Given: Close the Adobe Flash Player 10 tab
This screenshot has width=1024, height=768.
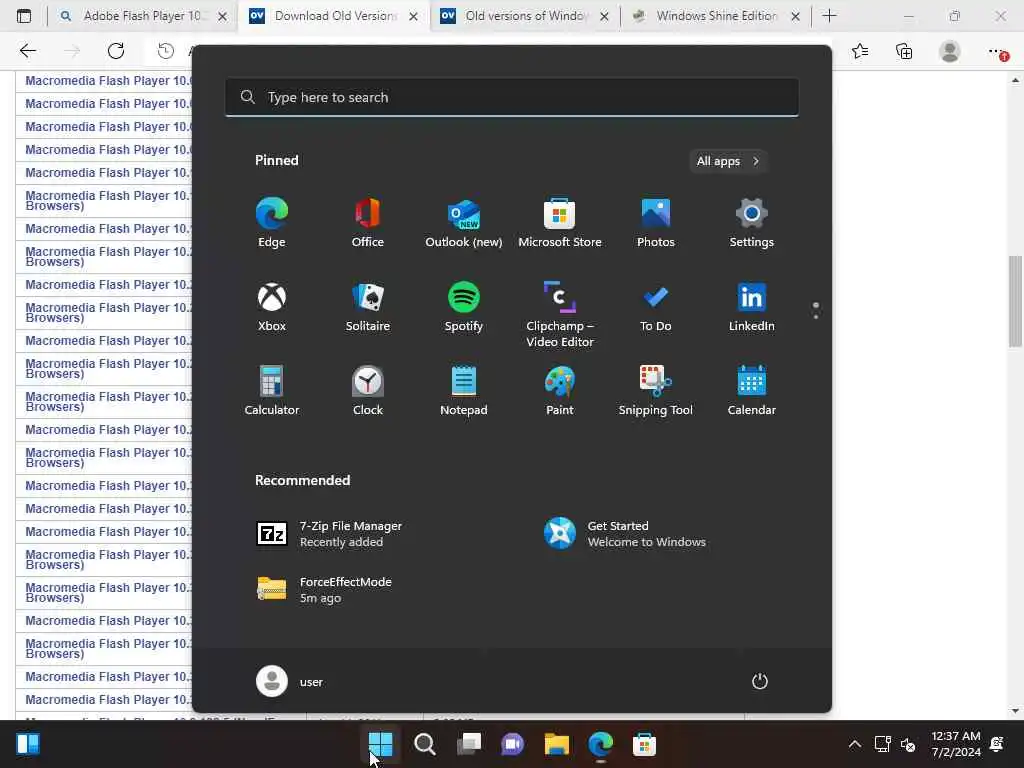Looking at the screenshot, I should pos(222,16).
